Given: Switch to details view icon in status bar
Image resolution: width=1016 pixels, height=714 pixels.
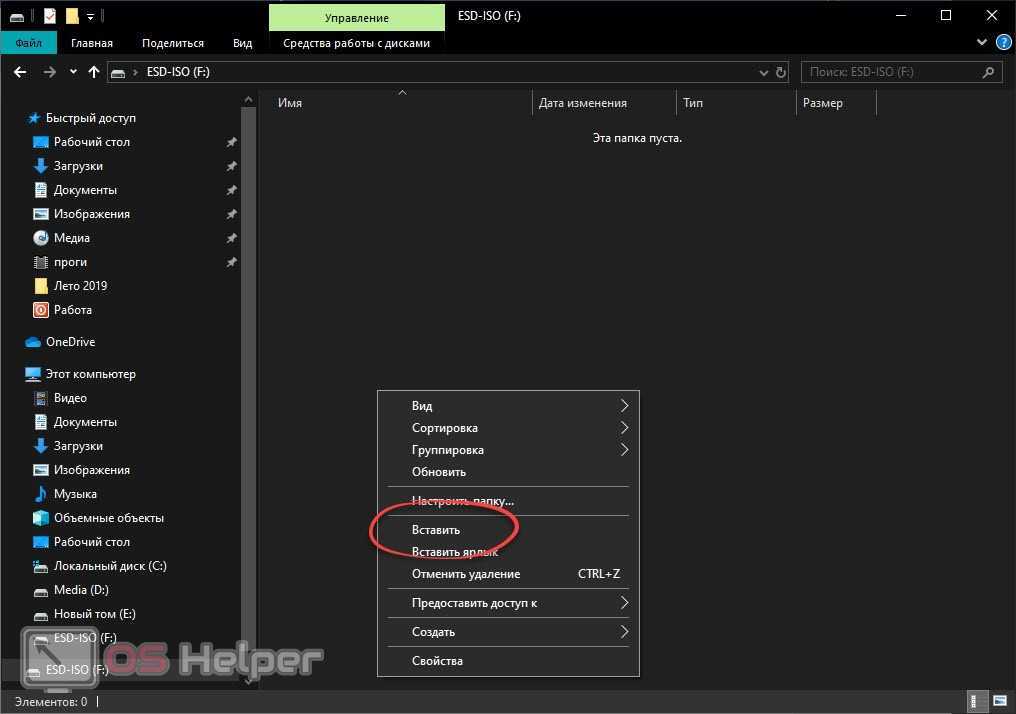Looking at the screenshot, I should (976, 701).
